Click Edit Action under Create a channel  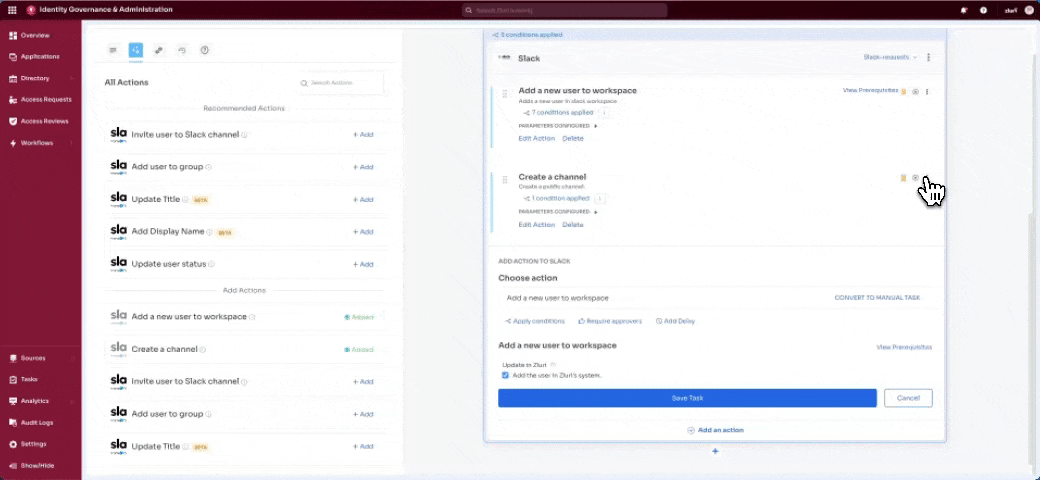[537, 225]
